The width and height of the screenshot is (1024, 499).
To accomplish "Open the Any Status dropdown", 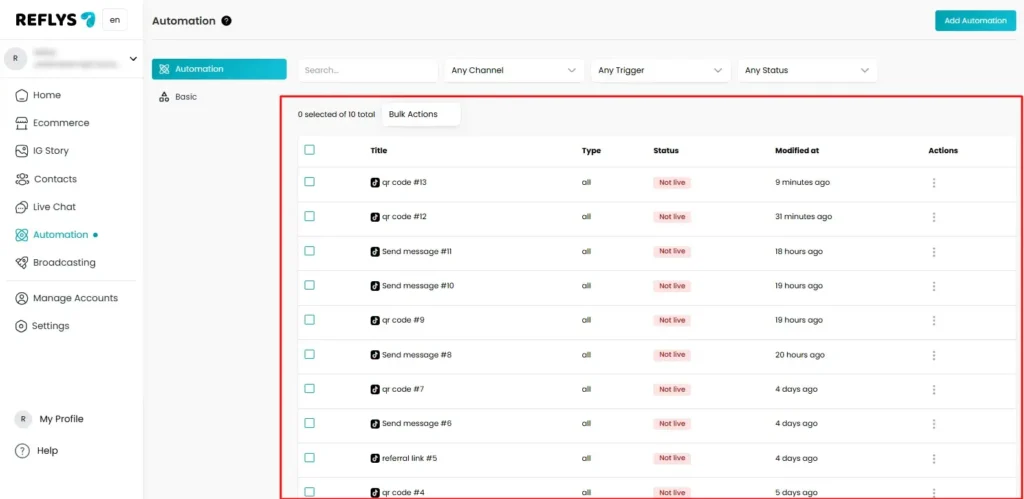I will (807, 71).
